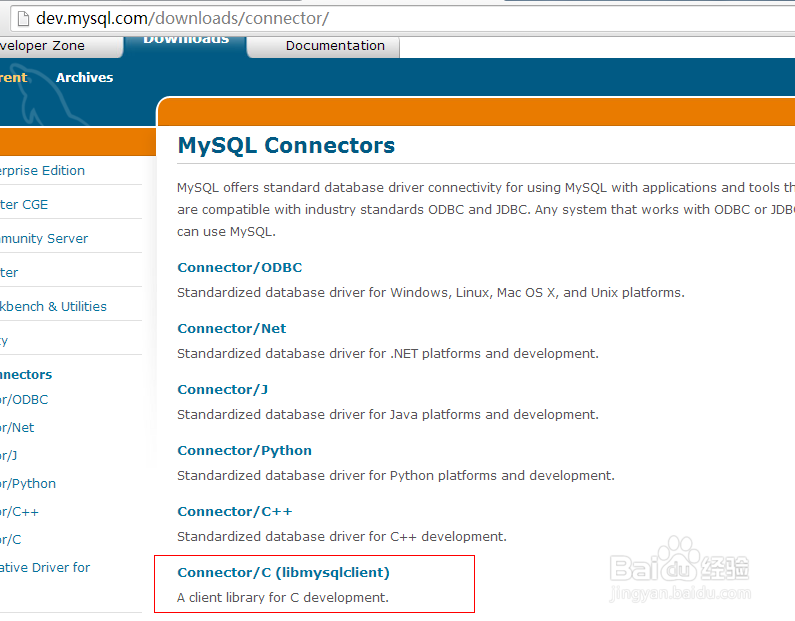The width and height of the screenshot is (795, 621).
Task: Open the Connector/Python heading link
Action: pyautogui.click(x=244, y=450)
